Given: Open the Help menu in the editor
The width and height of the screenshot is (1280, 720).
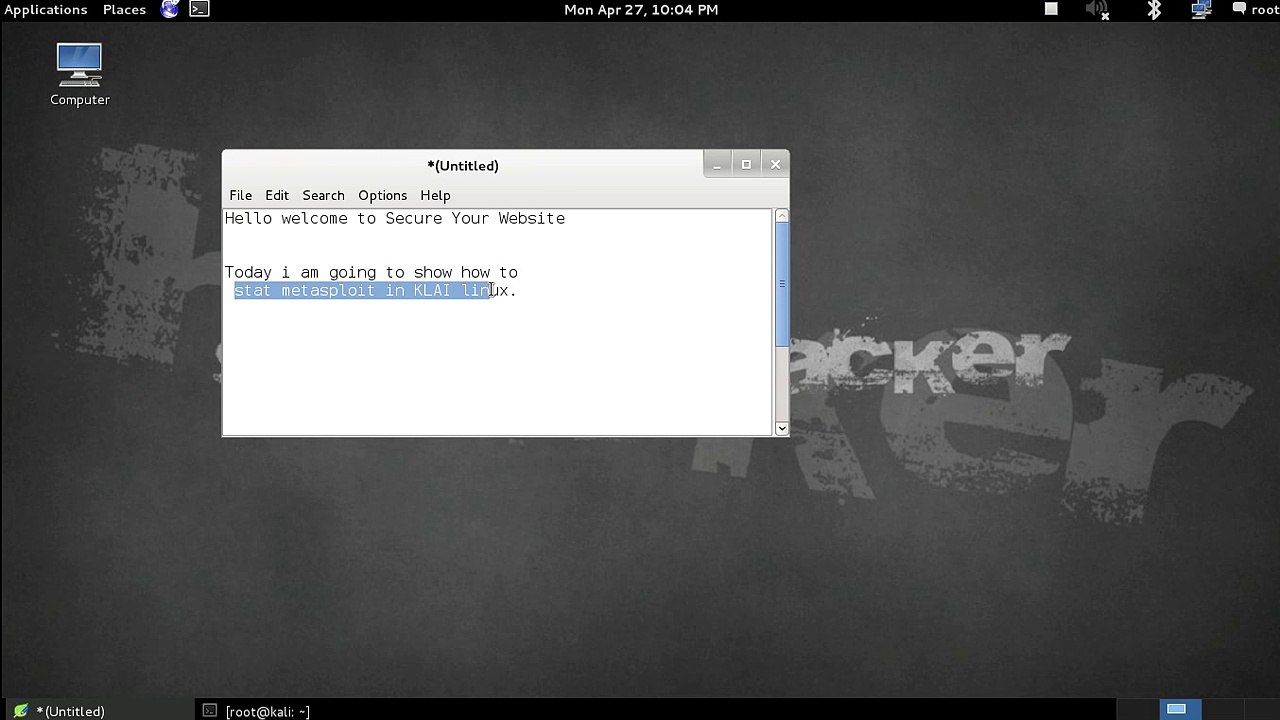Looking at the screenshot, I should pyautogui.click(x=435, y=195).
